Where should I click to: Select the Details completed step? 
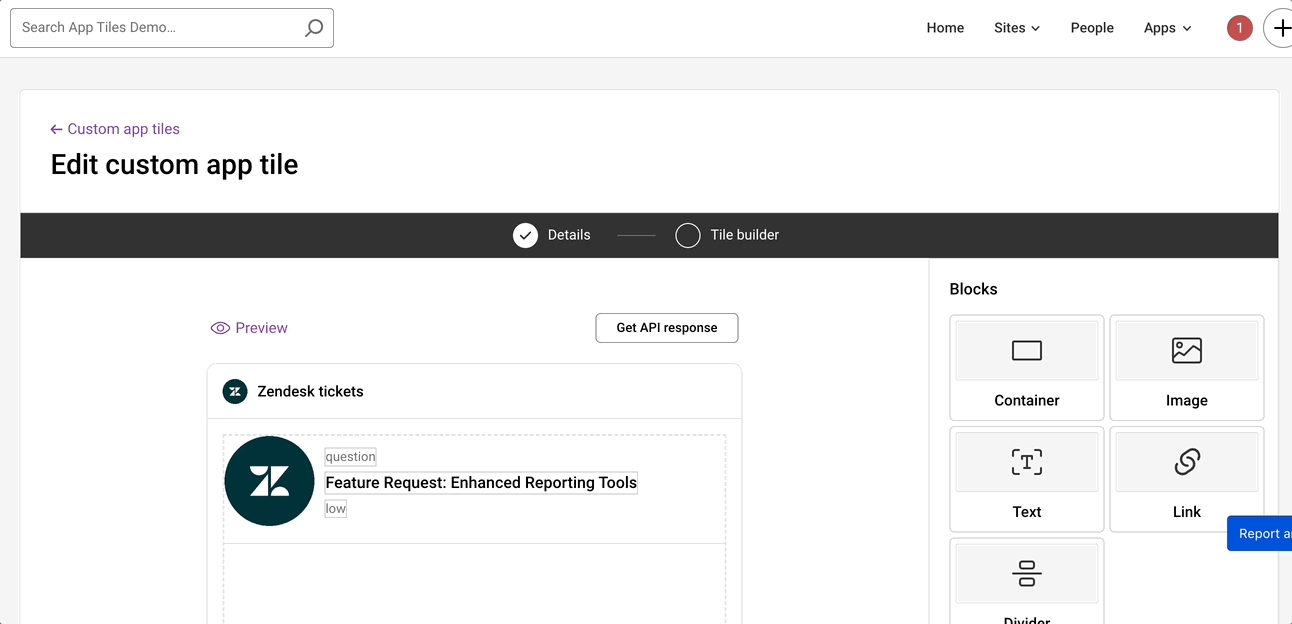526,235
